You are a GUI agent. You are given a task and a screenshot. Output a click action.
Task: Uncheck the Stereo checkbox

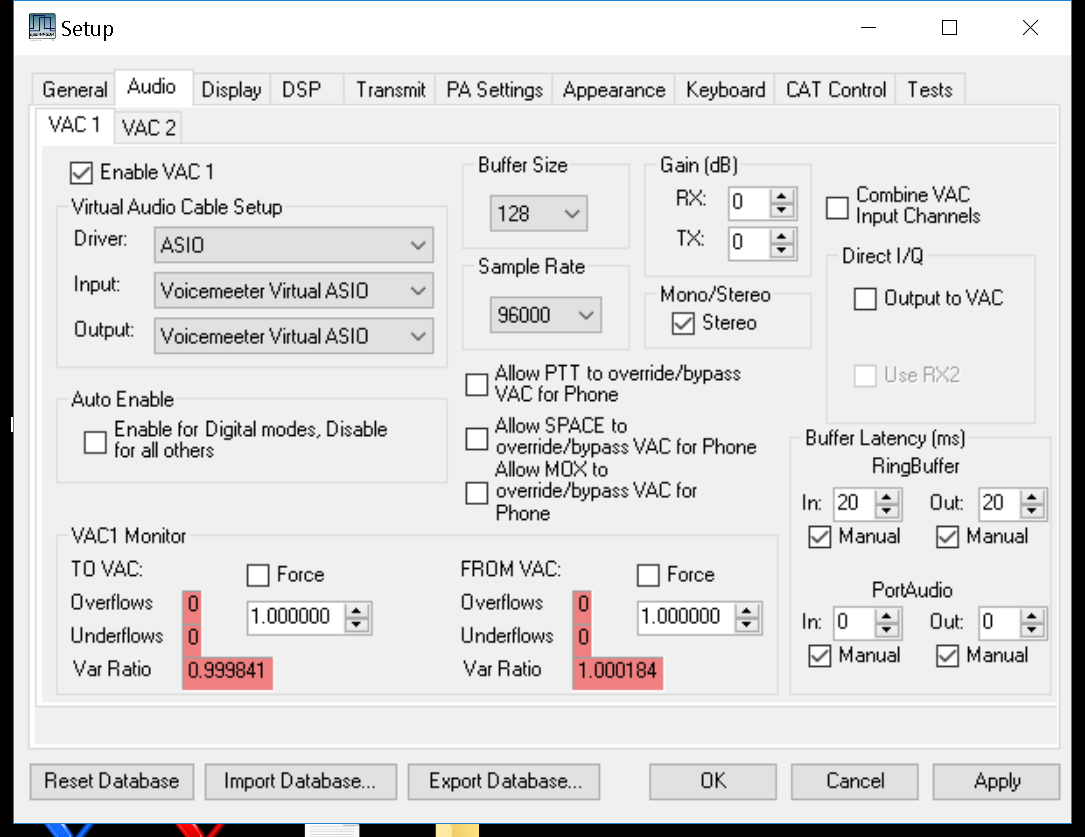click(684, 324)
